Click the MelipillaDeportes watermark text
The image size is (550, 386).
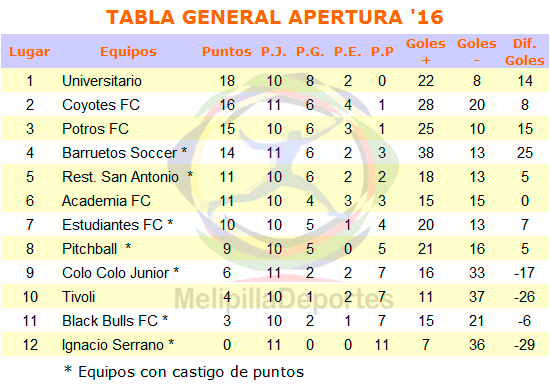(x=284, y=299)
